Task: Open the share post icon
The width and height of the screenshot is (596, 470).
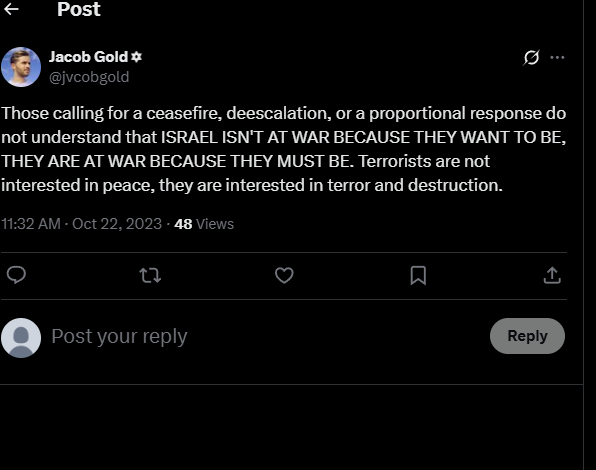Action: point(552,275)
